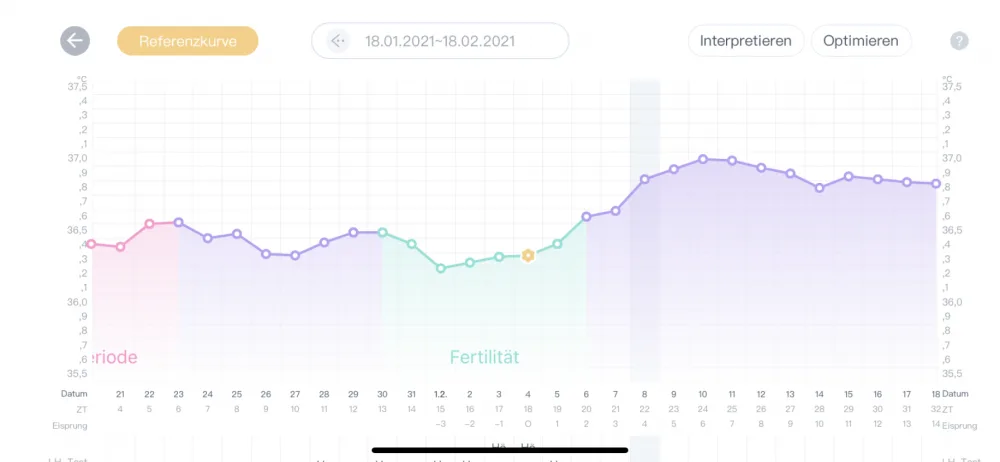Click the lowest green point on 1.2.

pyautogui.click(x=441, y=269)
